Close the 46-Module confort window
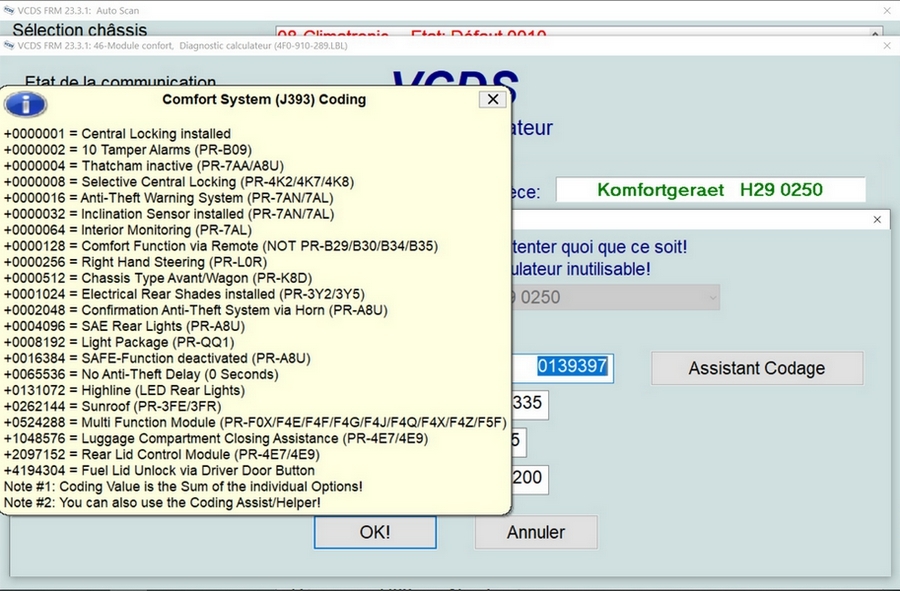The height and width of the screenshot is (591, 900). (887, 46)
